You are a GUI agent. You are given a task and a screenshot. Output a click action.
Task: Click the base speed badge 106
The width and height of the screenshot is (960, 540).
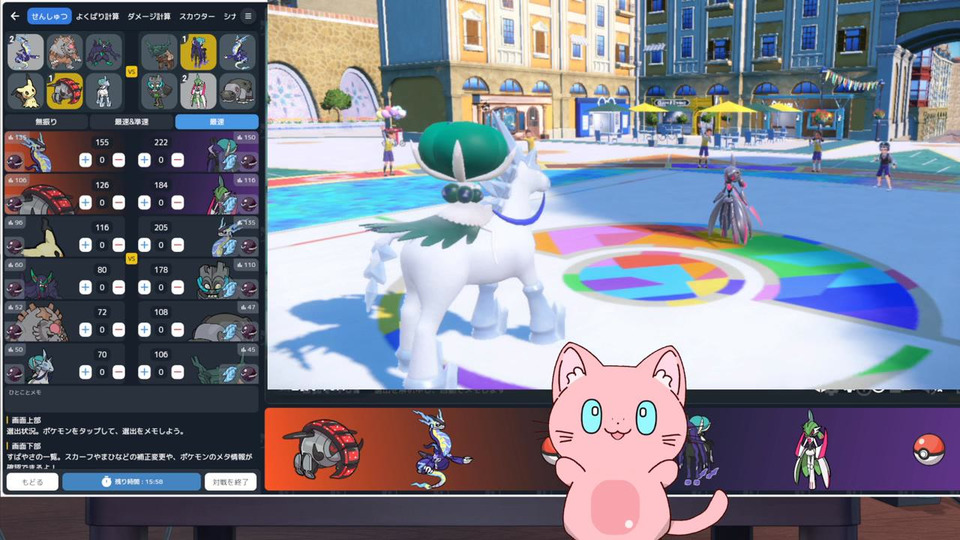(x=17, y=180)
